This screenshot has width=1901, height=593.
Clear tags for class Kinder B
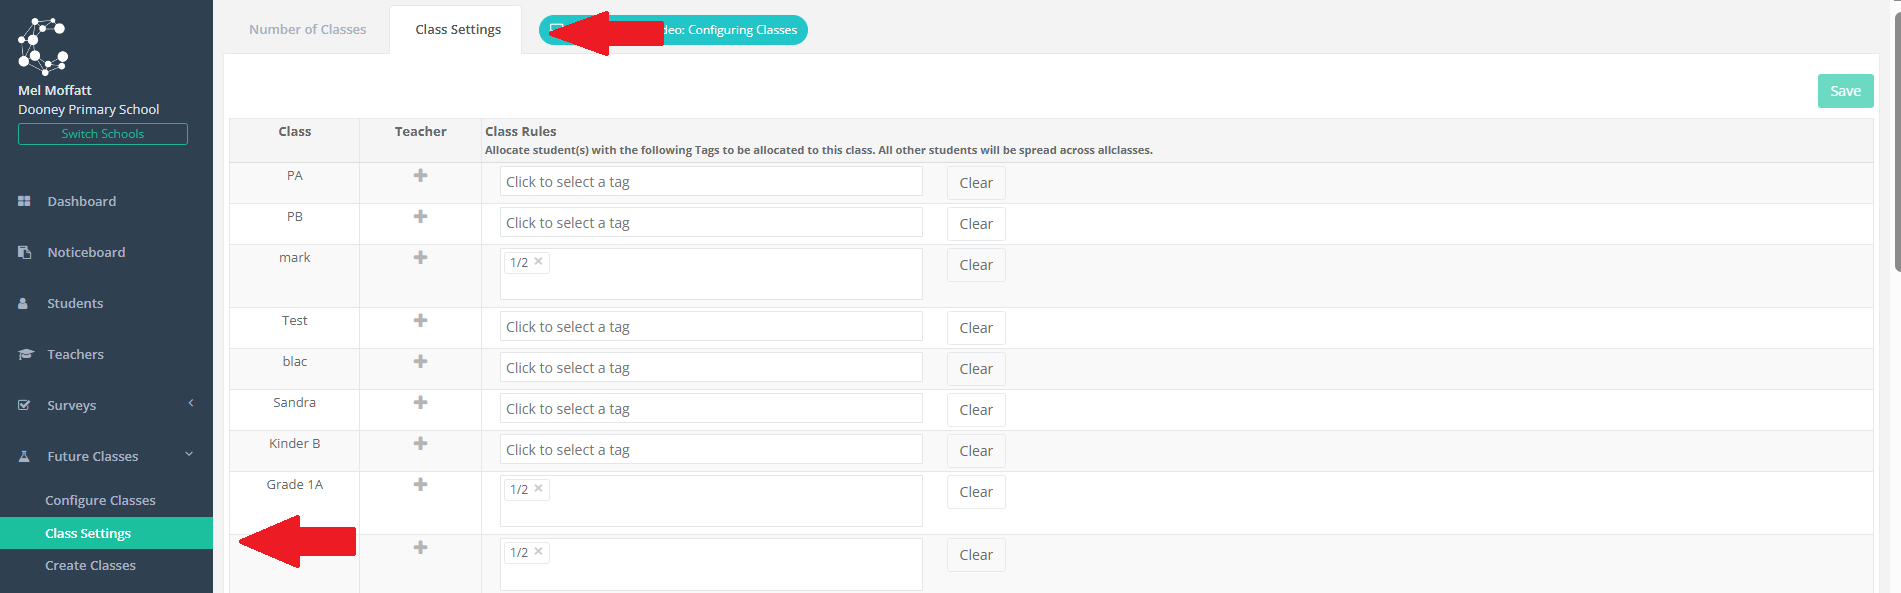976,451
